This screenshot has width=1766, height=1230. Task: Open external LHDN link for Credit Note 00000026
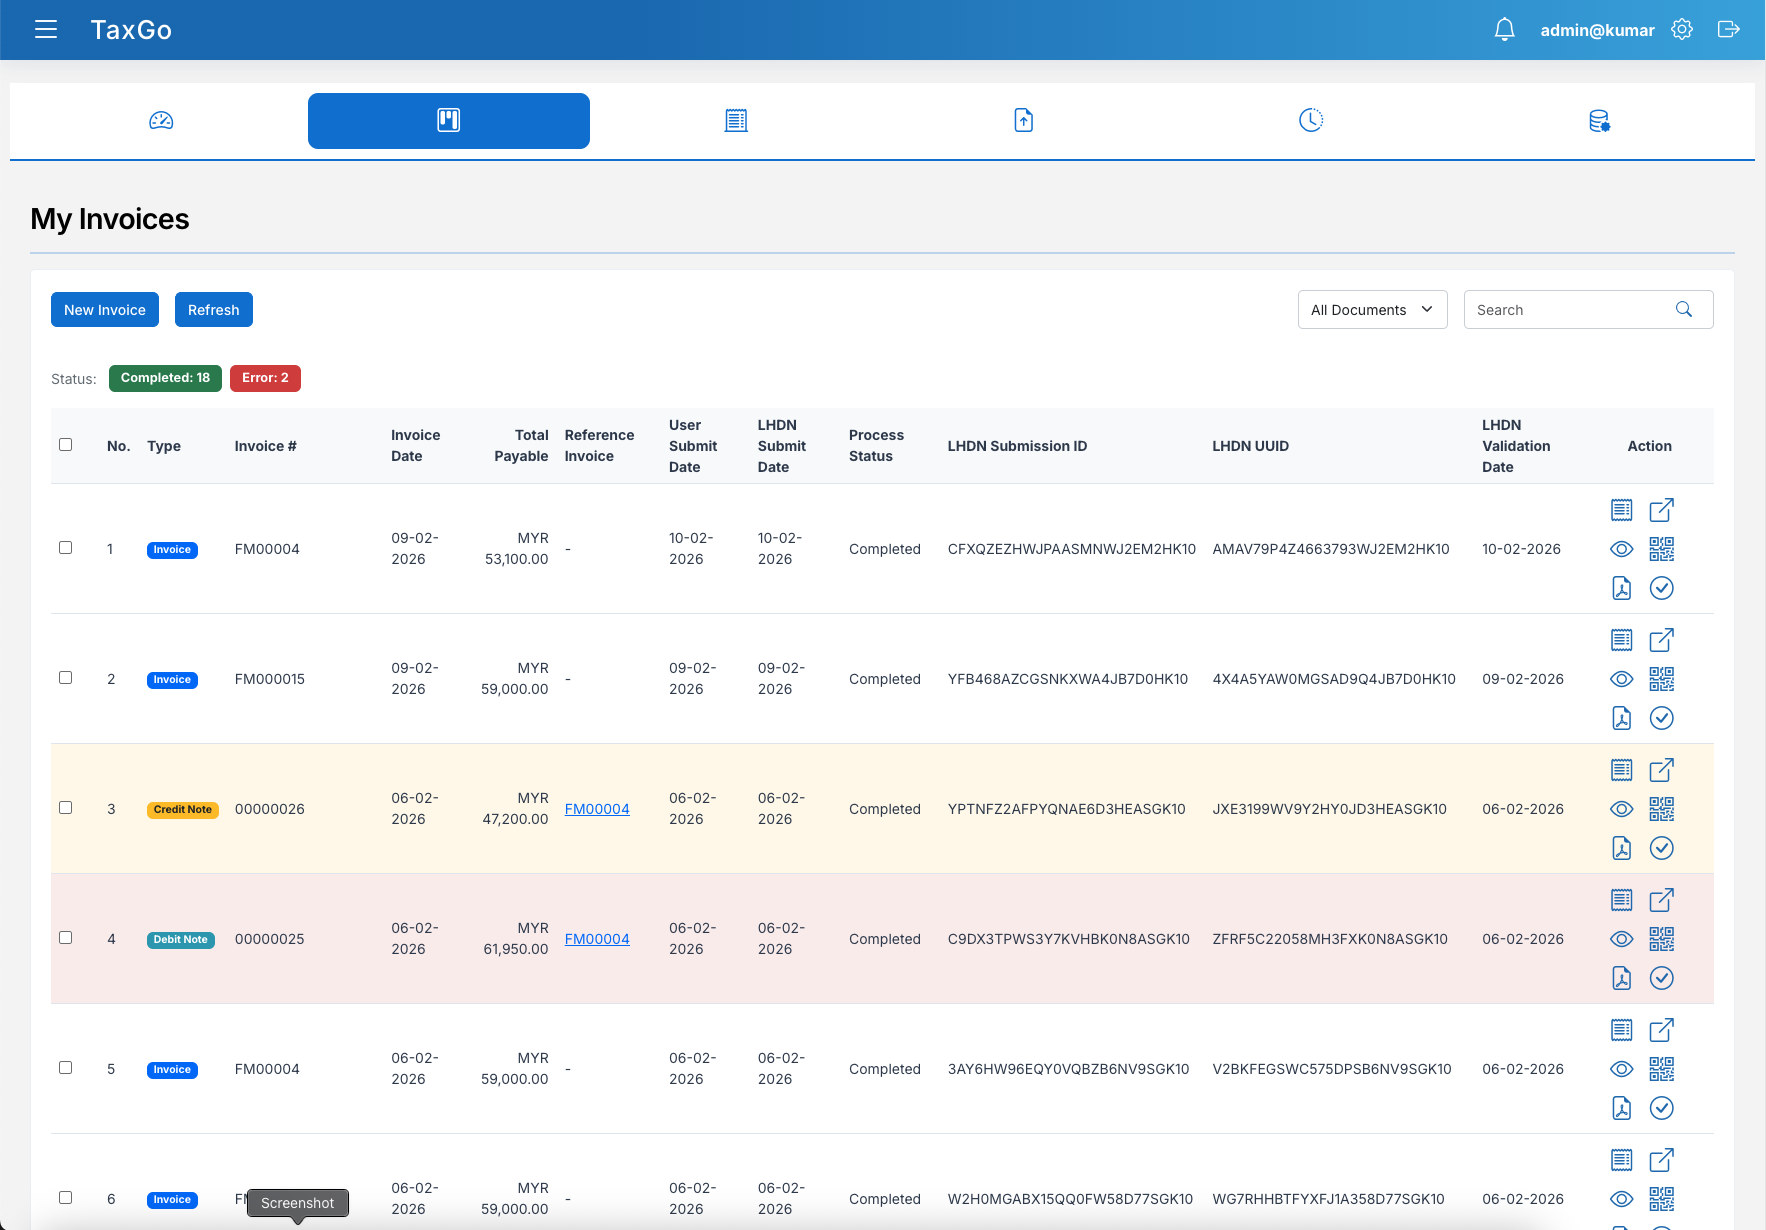(x=1661, y=769)
